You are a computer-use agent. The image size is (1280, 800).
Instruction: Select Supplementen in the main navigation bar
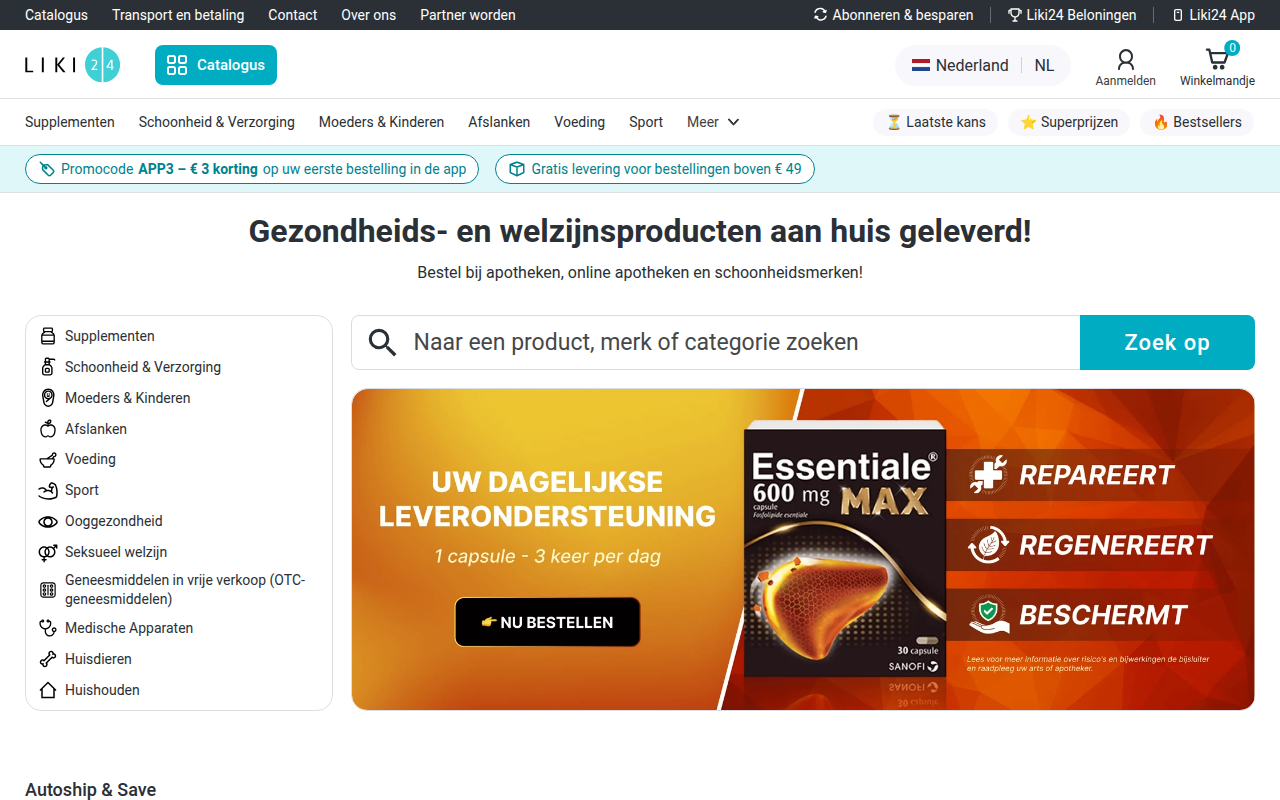coord(70,122)
